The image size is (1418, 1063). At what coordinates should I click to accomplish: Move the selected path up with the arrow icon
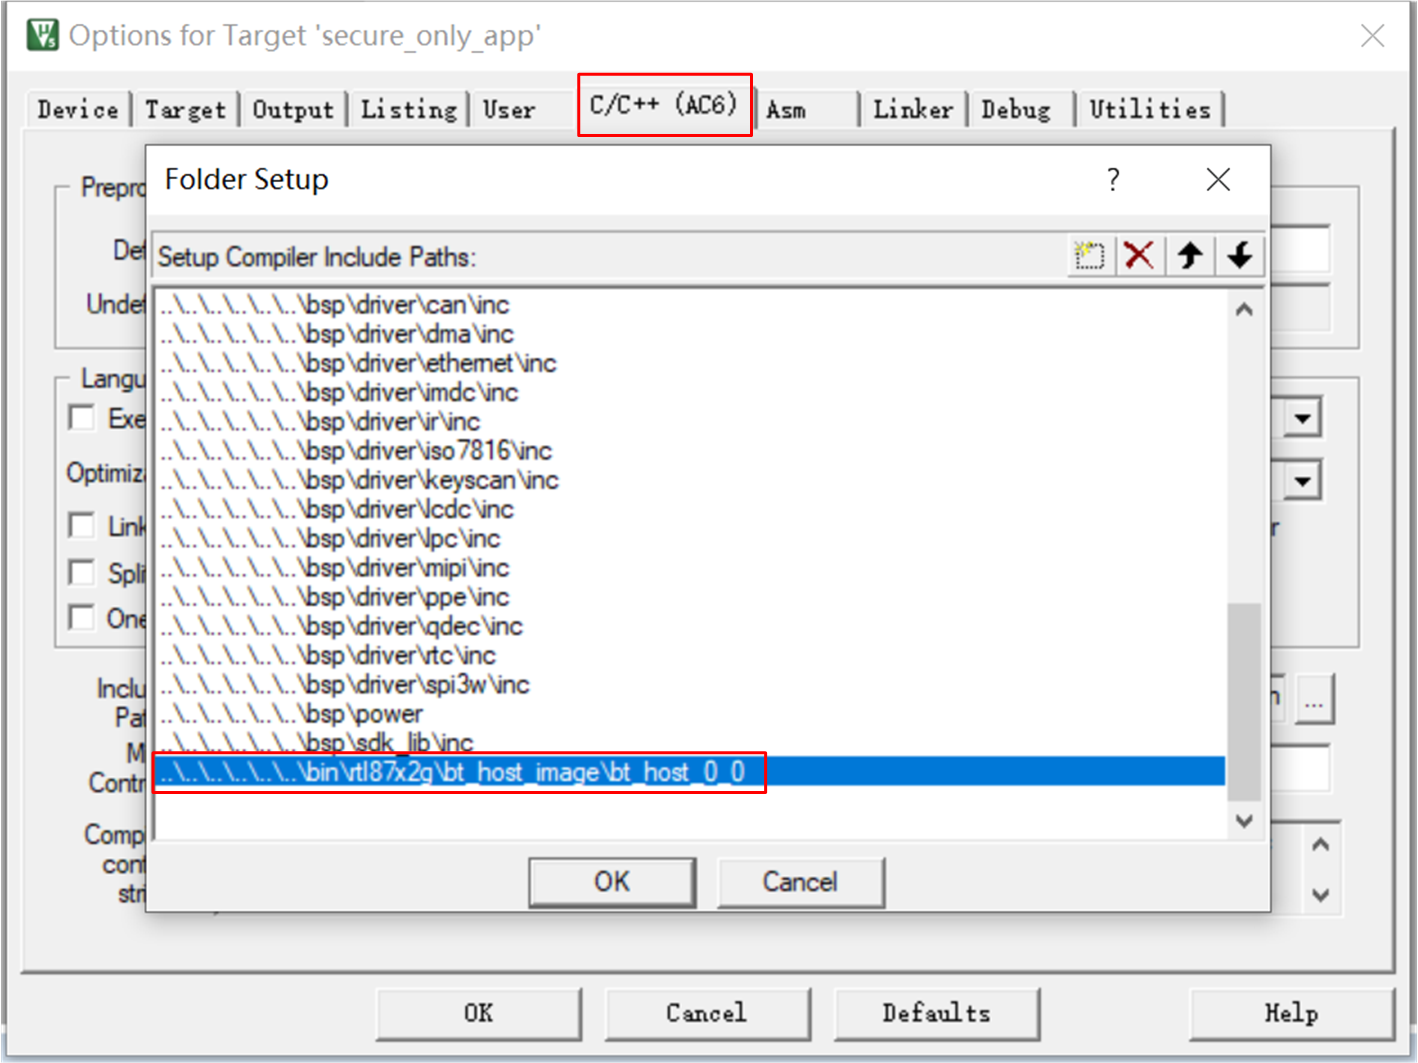pyautogui.click(x=1189, y=256)
